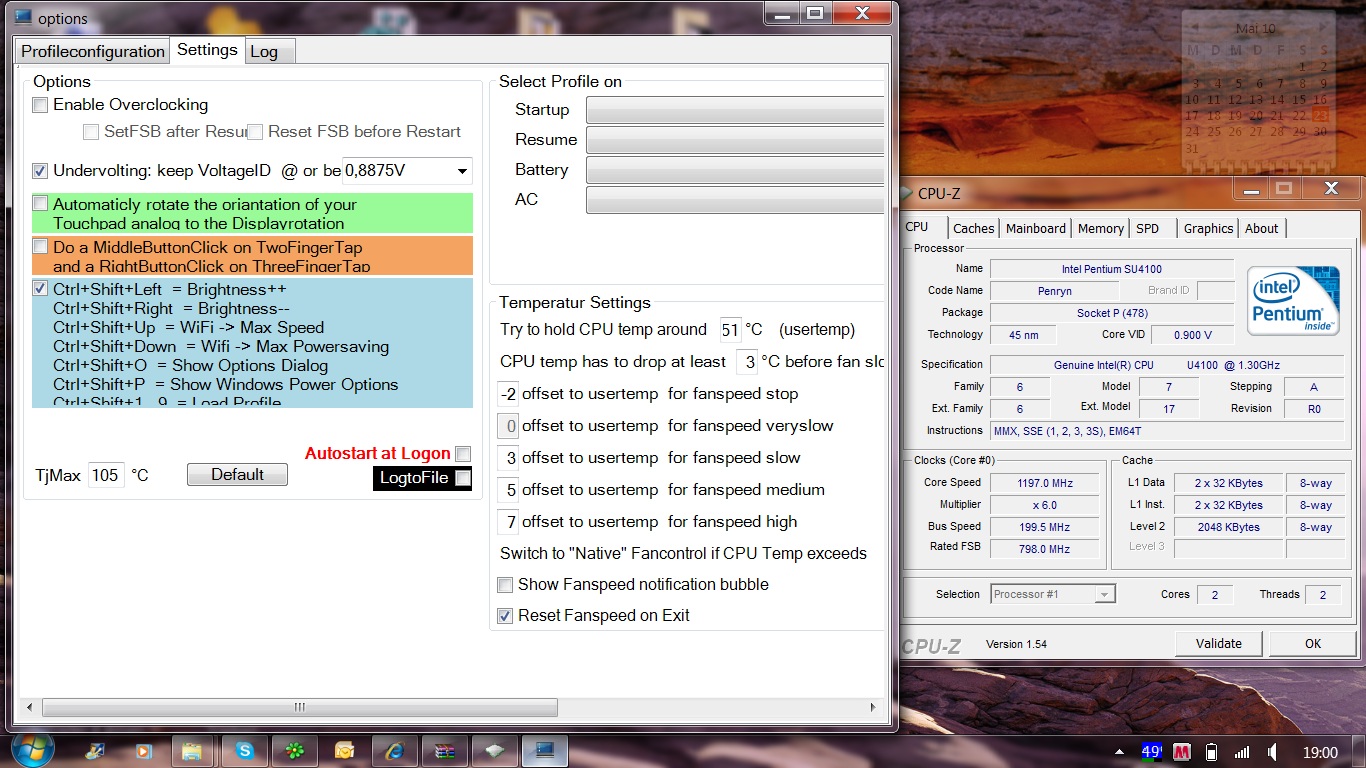Viewport: 1366px width, 768px height.
Task: Click the Intel Pentium inside logo
Action: coord(1293,299)
